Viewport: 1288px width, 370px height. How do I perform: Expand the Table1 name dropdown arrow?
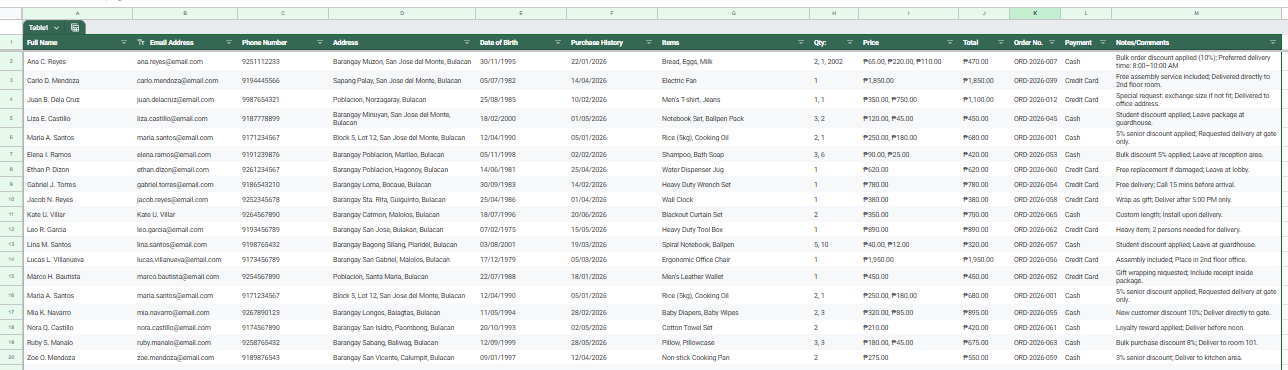tap(56, 27)
